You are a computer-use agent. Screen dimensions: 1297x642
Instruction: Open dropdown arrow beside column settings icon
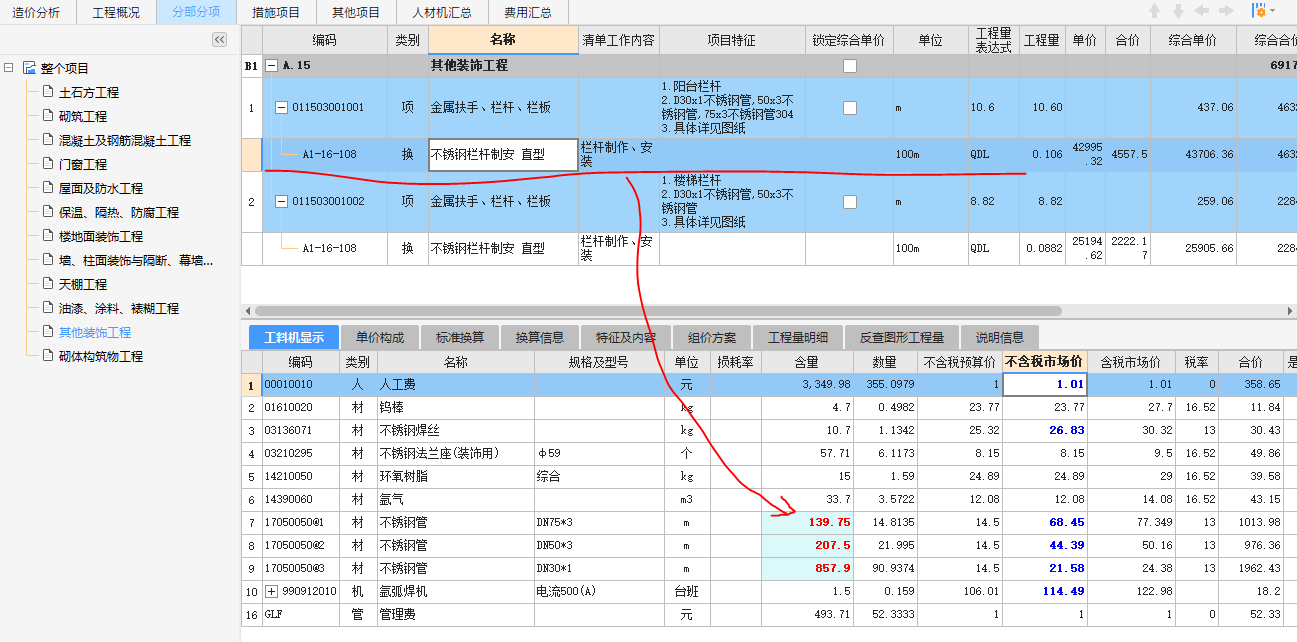click(1273, 11)
